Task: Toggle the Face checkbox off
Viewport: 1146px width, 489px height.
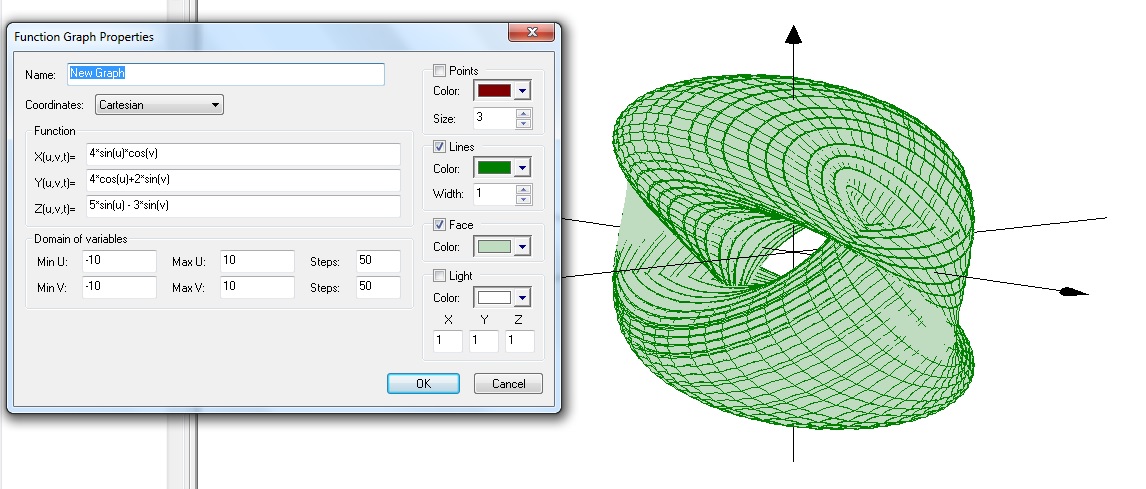Action: (x=440, y=225)
